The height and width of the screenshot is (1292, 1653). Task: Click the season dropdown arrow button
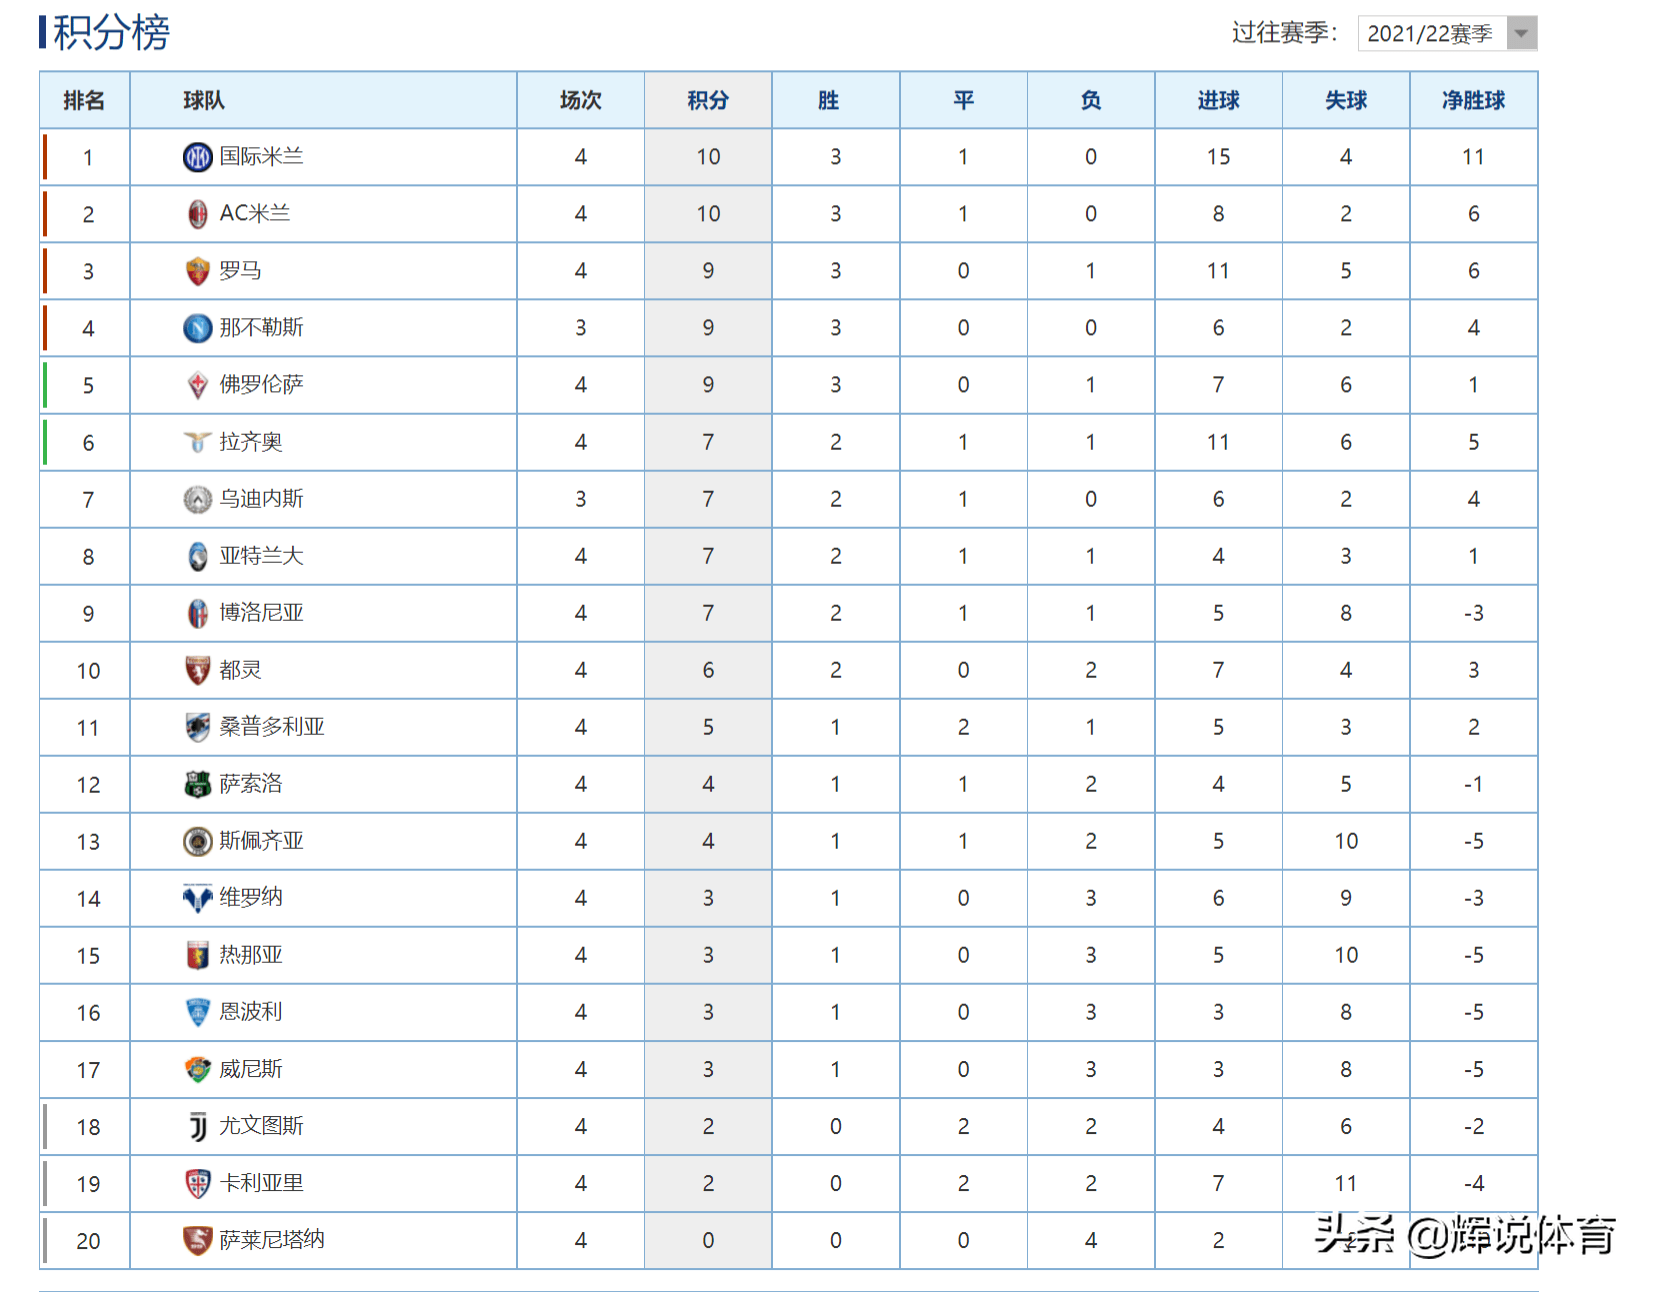1521,33
